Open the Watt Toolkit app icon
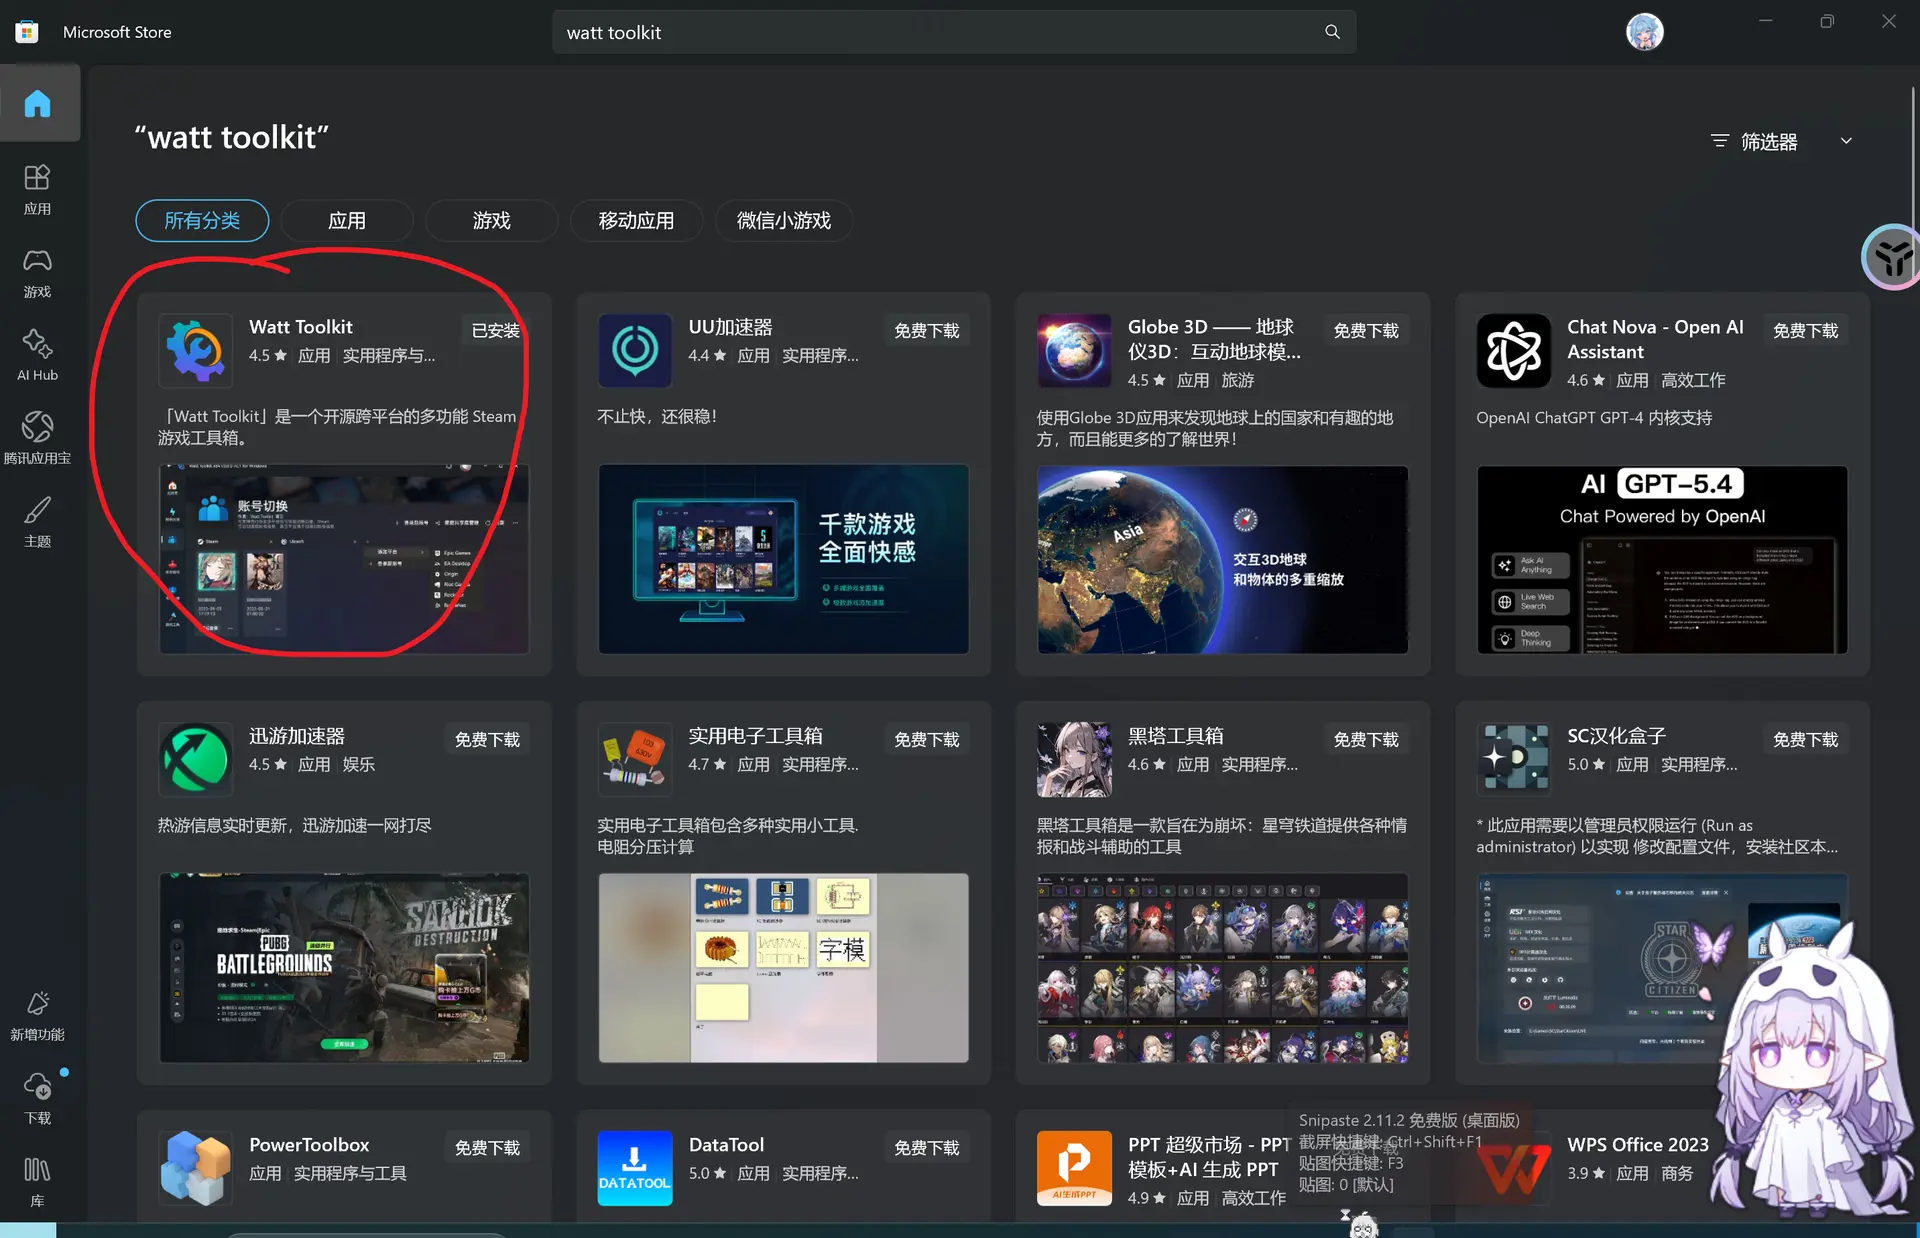The width and height of the screenshot is (1920, 1238). pyautogui.click(x=195, y=351)
